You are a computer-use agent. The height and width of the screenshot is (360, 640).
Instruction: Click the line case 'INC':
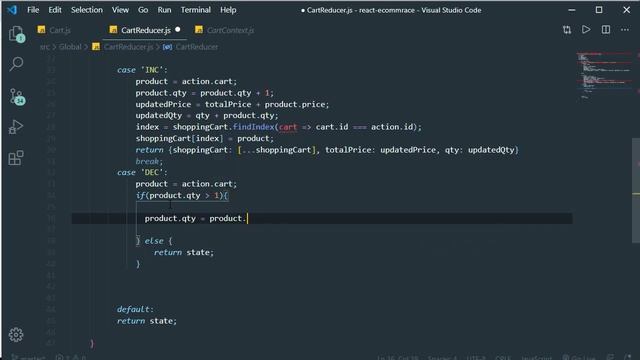[x=142, y=70]
